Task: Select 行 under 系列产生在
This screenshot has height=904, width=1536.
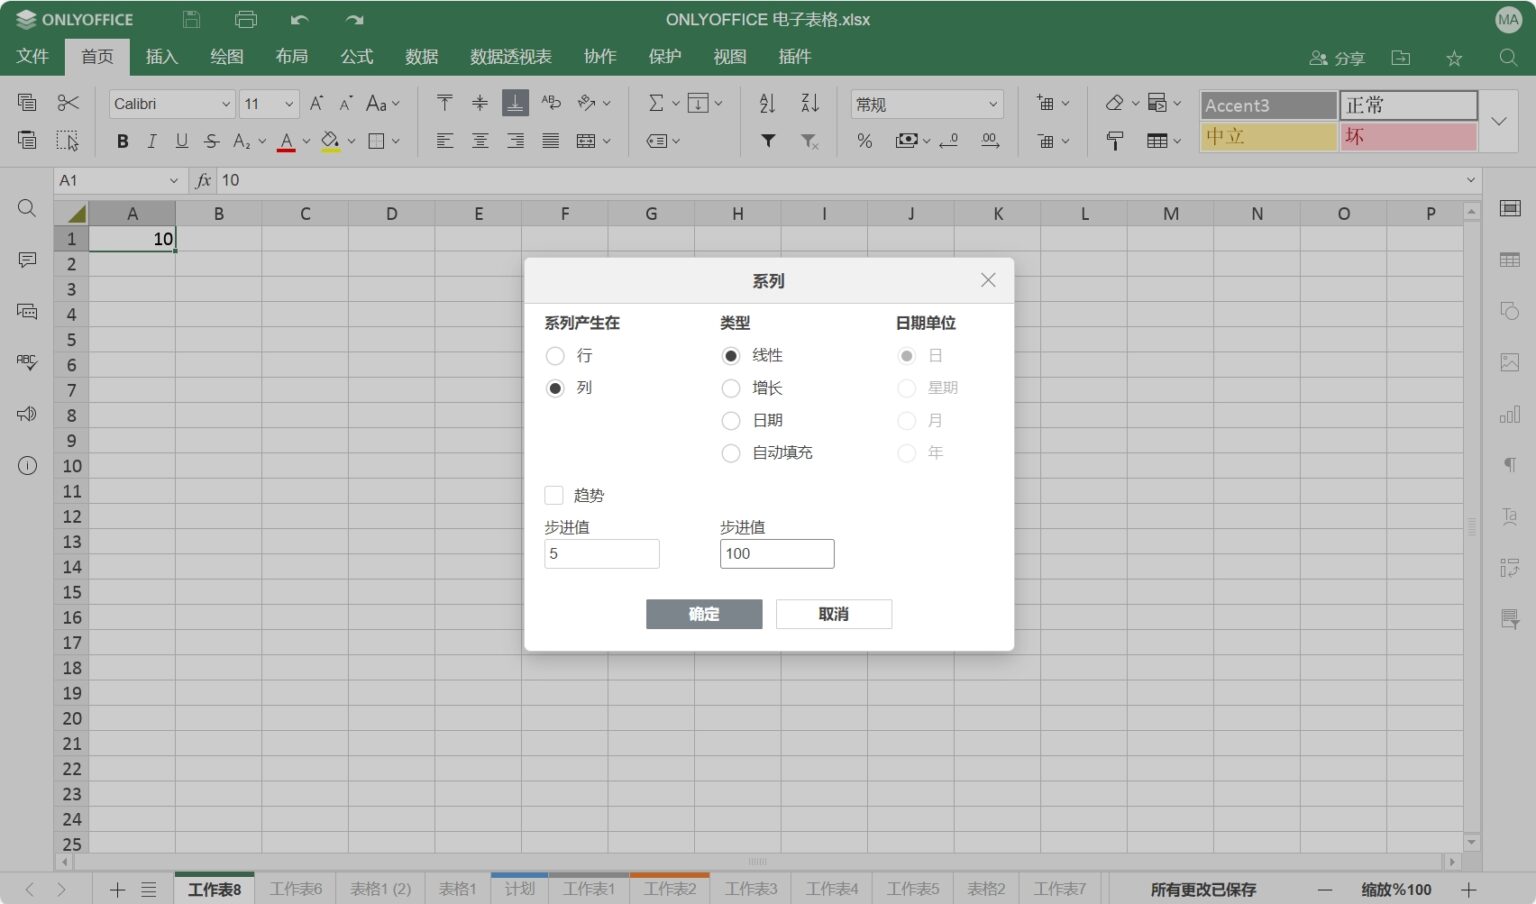Action: tap(555, 356)
